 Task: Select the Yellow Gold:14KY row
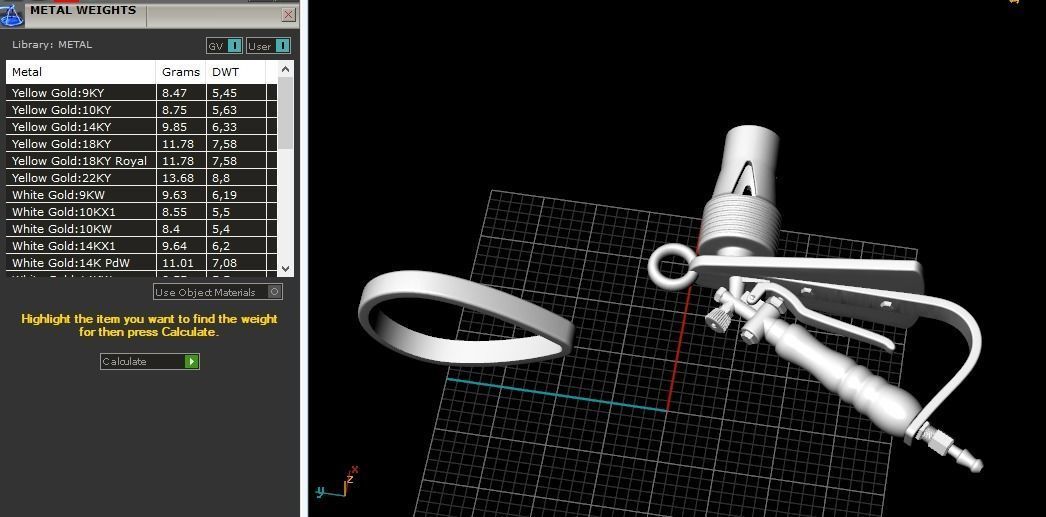point(141,127)
